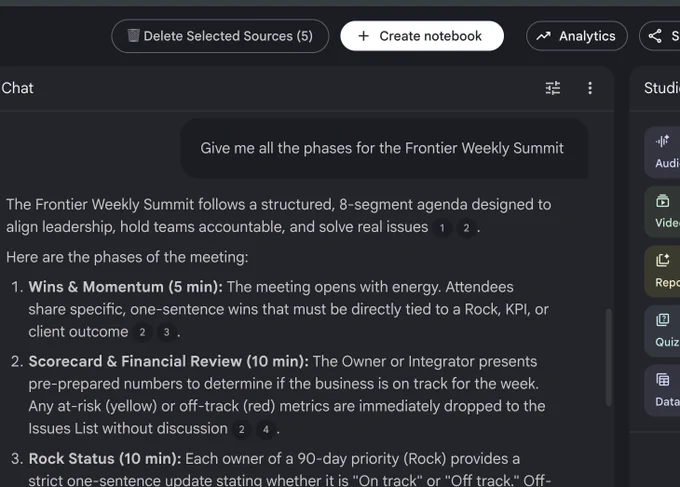Screen dimensions: 680x487
Task: Open Reports tile in Studio panel
Action: (662, 271)
